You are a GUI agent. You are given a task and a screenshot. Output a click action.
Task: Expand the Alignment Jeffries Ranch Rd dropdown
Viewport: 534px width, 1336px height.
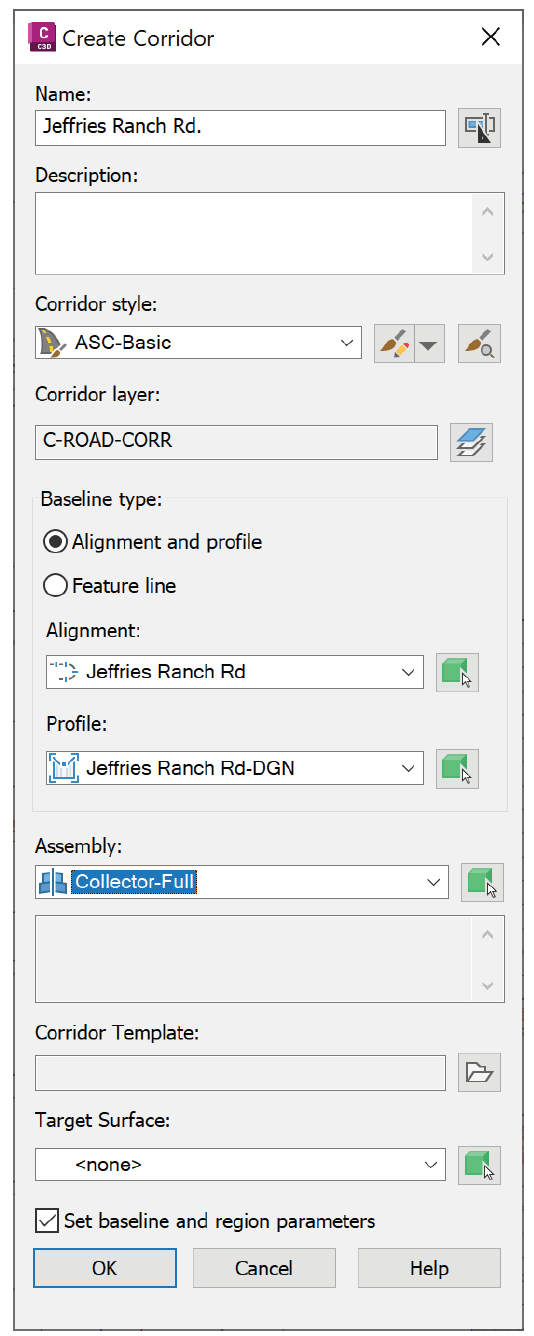tap(235, 672)
